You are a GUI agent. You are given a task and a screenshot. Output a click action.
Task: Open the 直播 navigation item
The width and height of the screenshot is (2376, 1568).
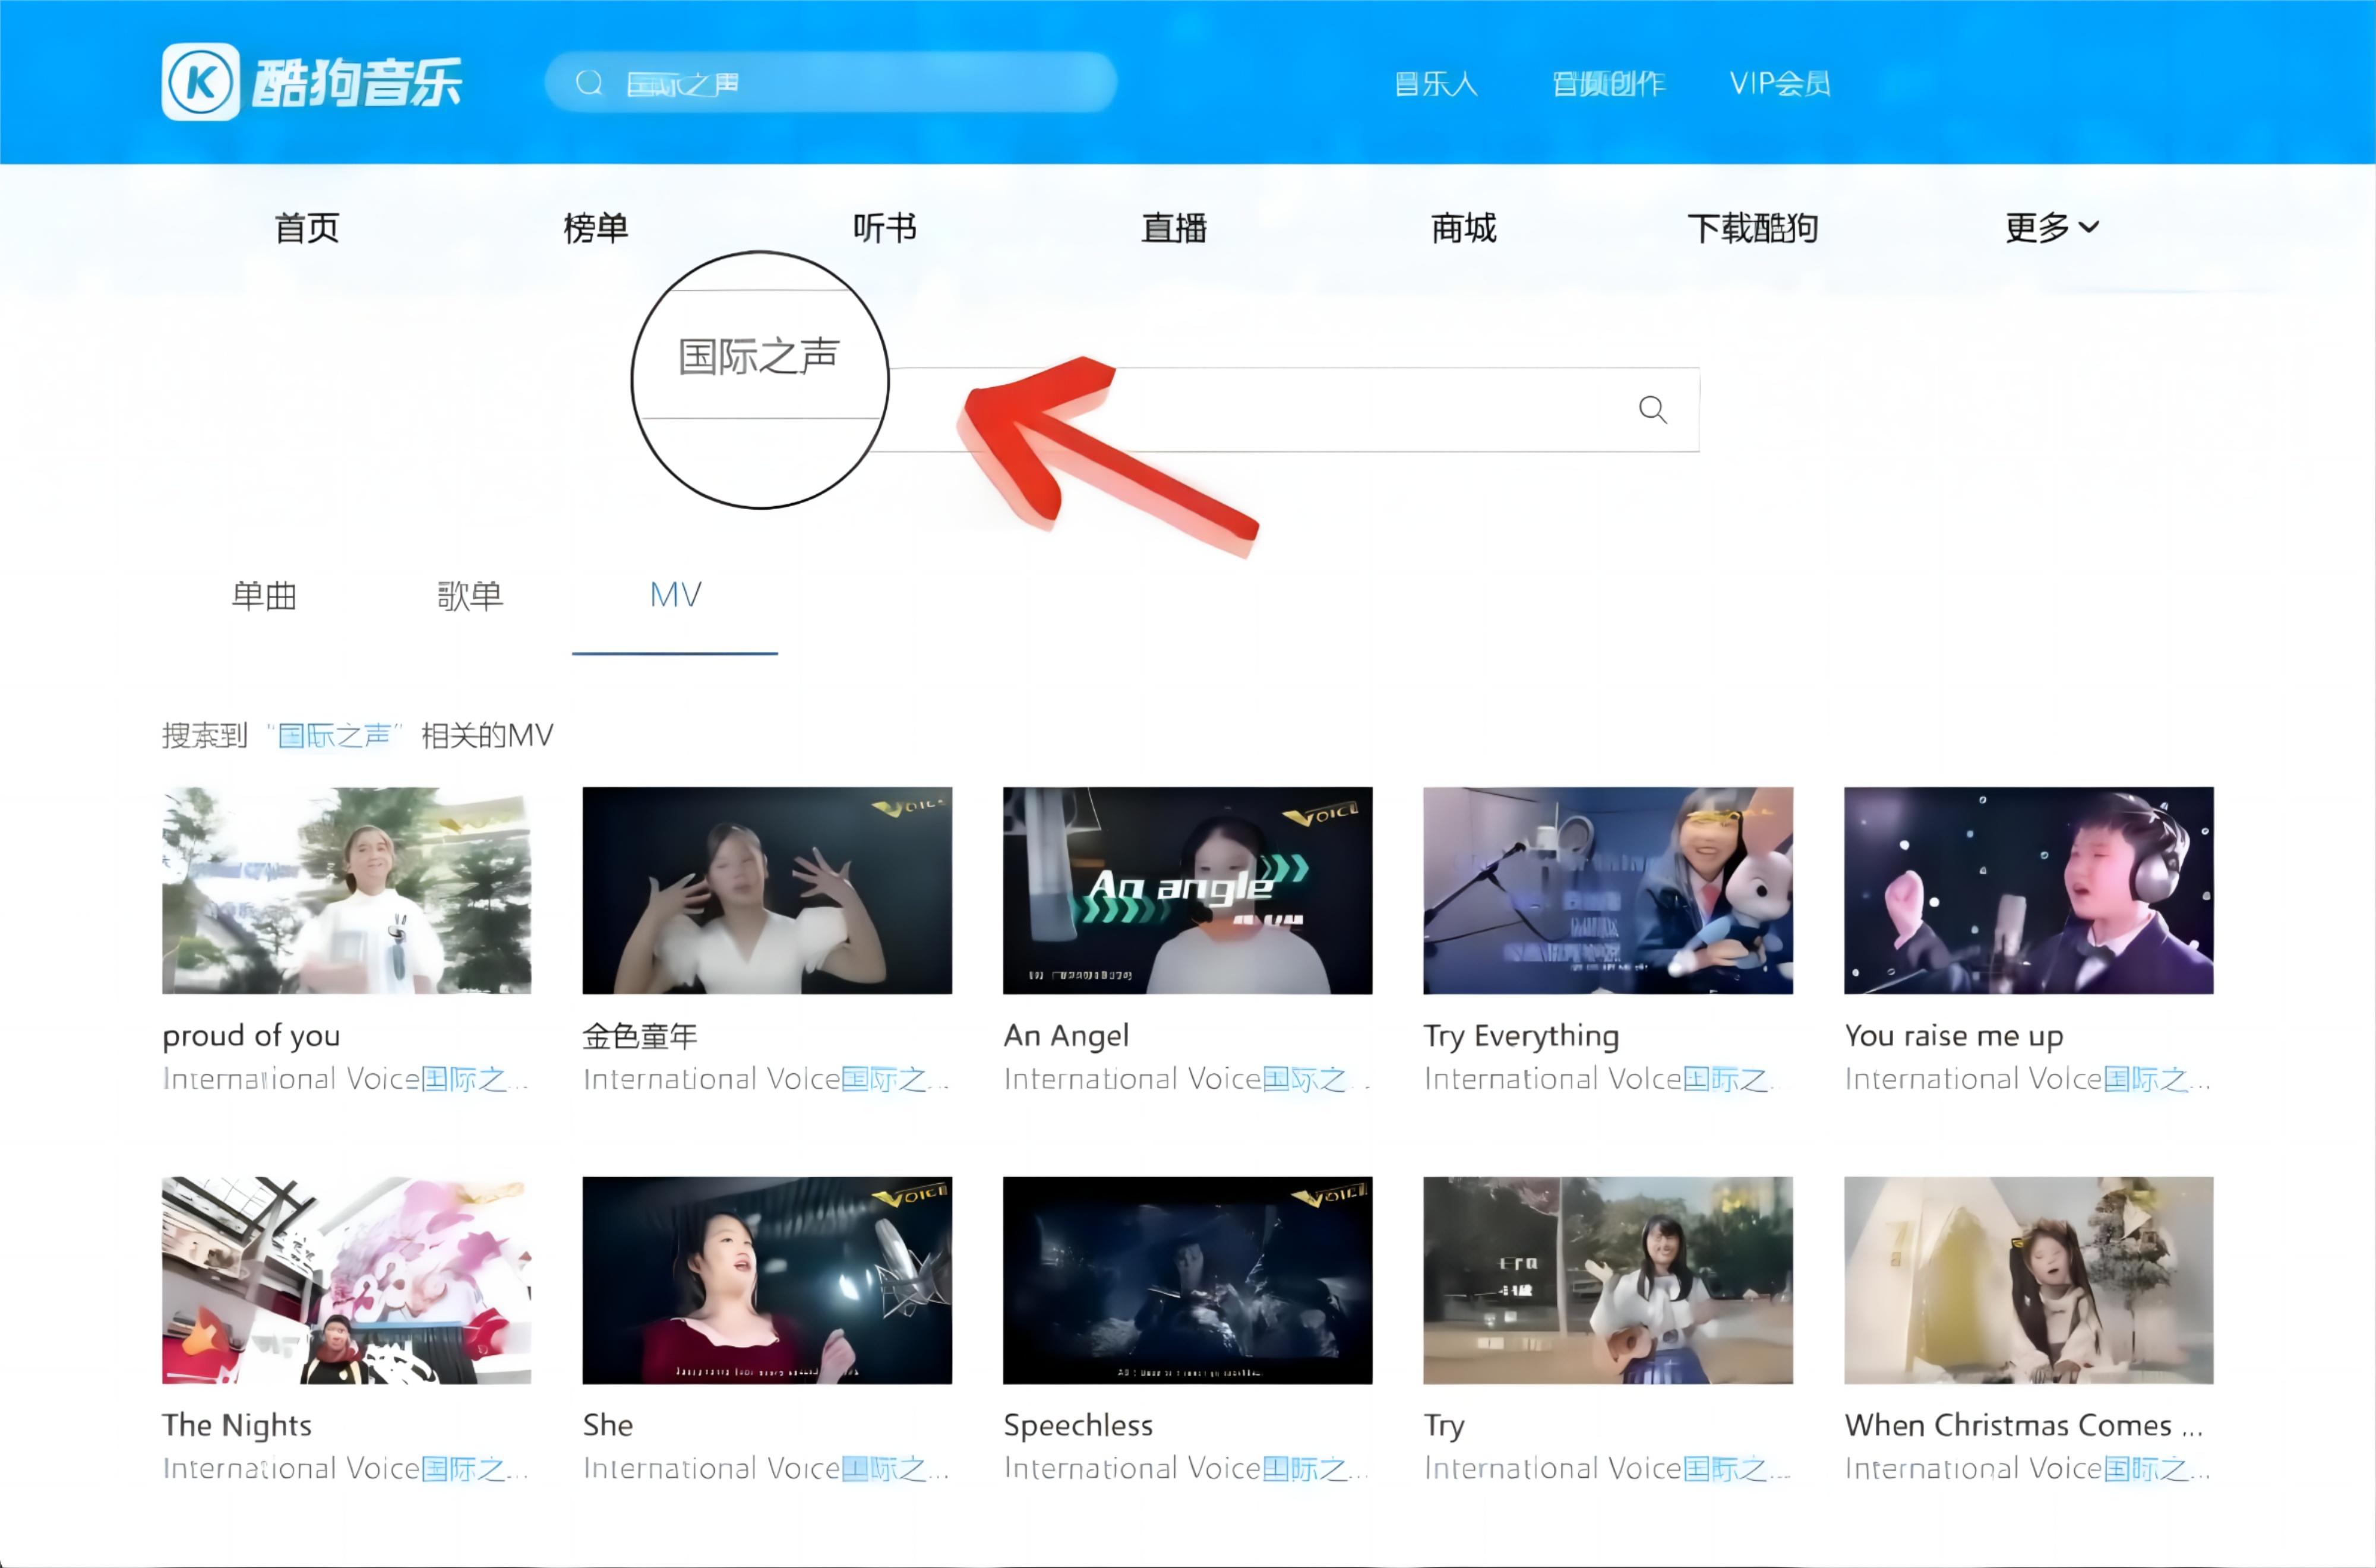click(x=1174, y=228)
